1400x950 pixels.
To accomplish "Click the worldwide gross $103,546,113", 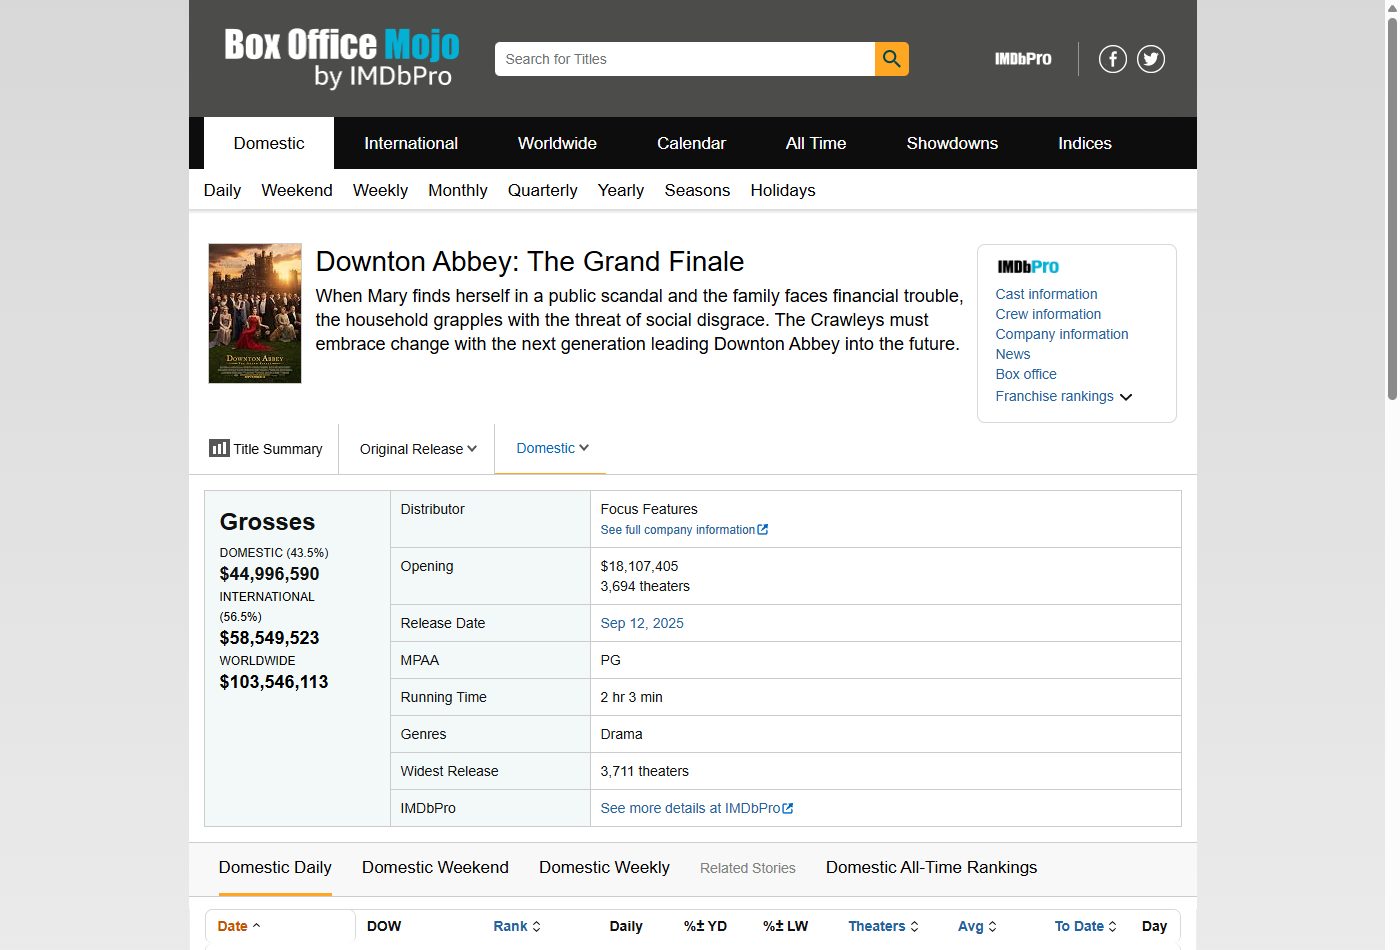I will tap(274, 682).
